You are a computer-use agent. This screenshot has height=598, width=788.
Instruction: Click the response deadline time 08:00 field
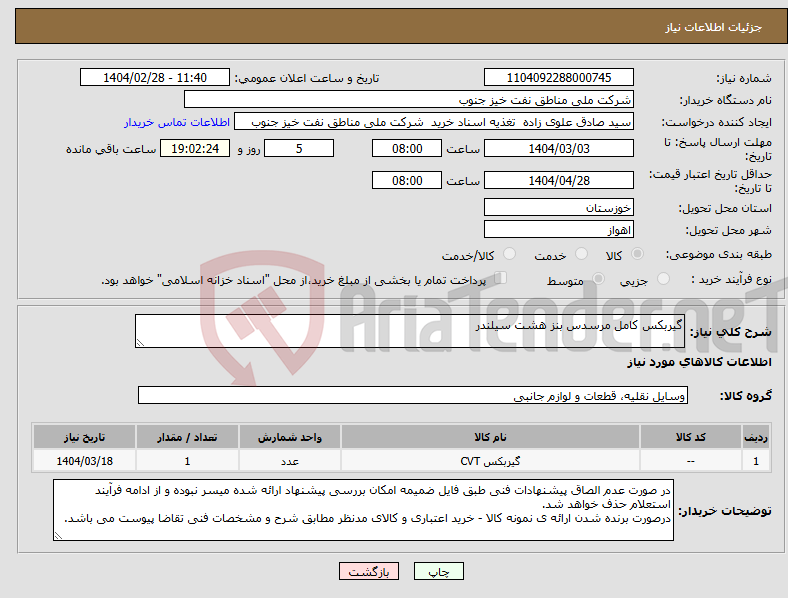tap(407, 149)
